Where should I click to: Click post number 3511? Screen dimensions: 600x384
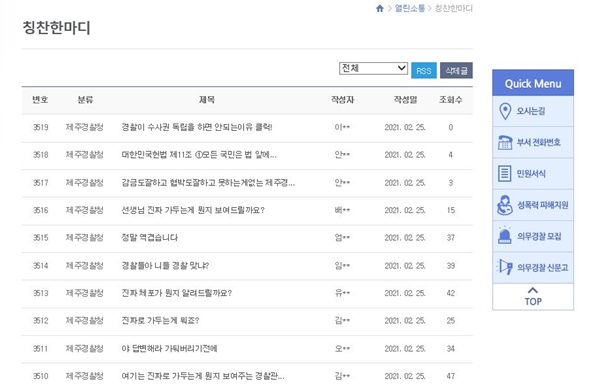[41, 349]
